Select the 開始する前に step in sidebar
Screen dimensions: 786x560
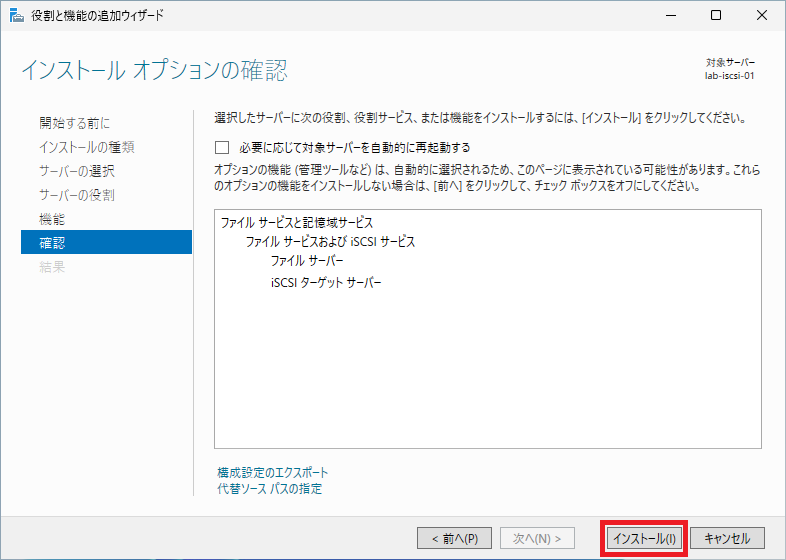pyautogui.click(x=75, y=123)
